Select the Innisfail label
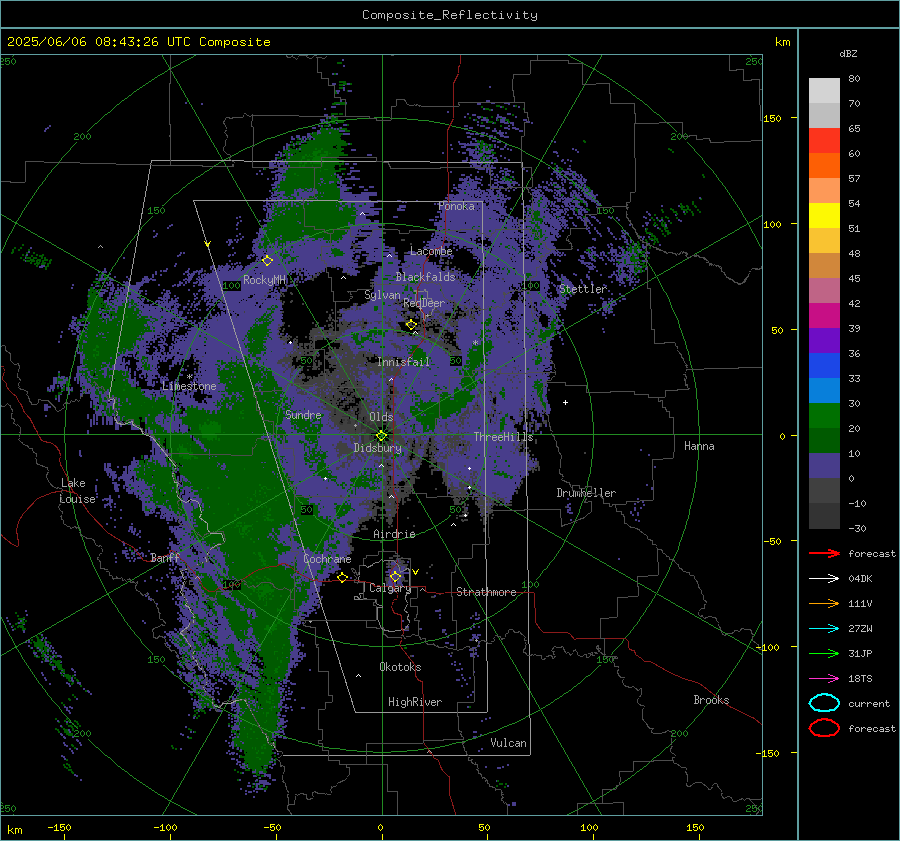Screen dimensions: 900x841 pyautogui.click(x=403, y=362)
